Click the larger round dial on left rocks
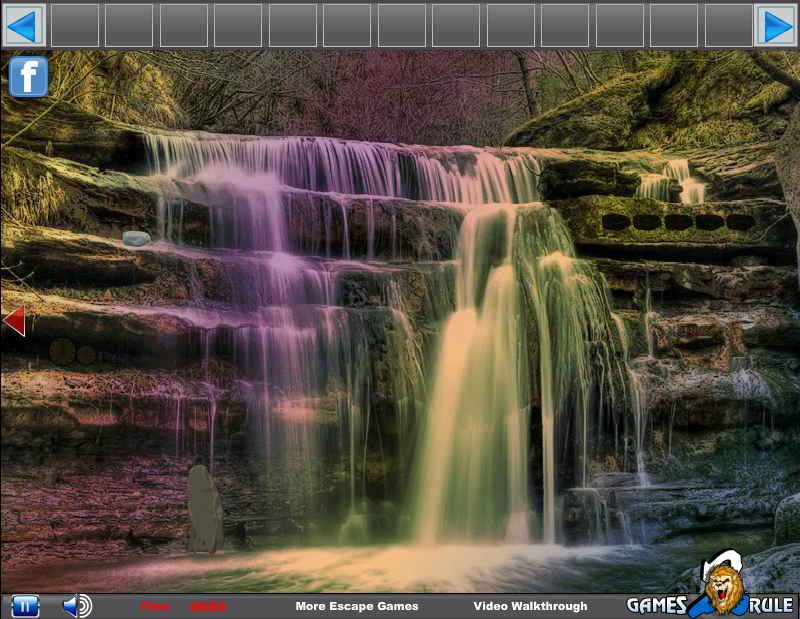The width and height of the screenshot is (800, 619). pos(62,352)
